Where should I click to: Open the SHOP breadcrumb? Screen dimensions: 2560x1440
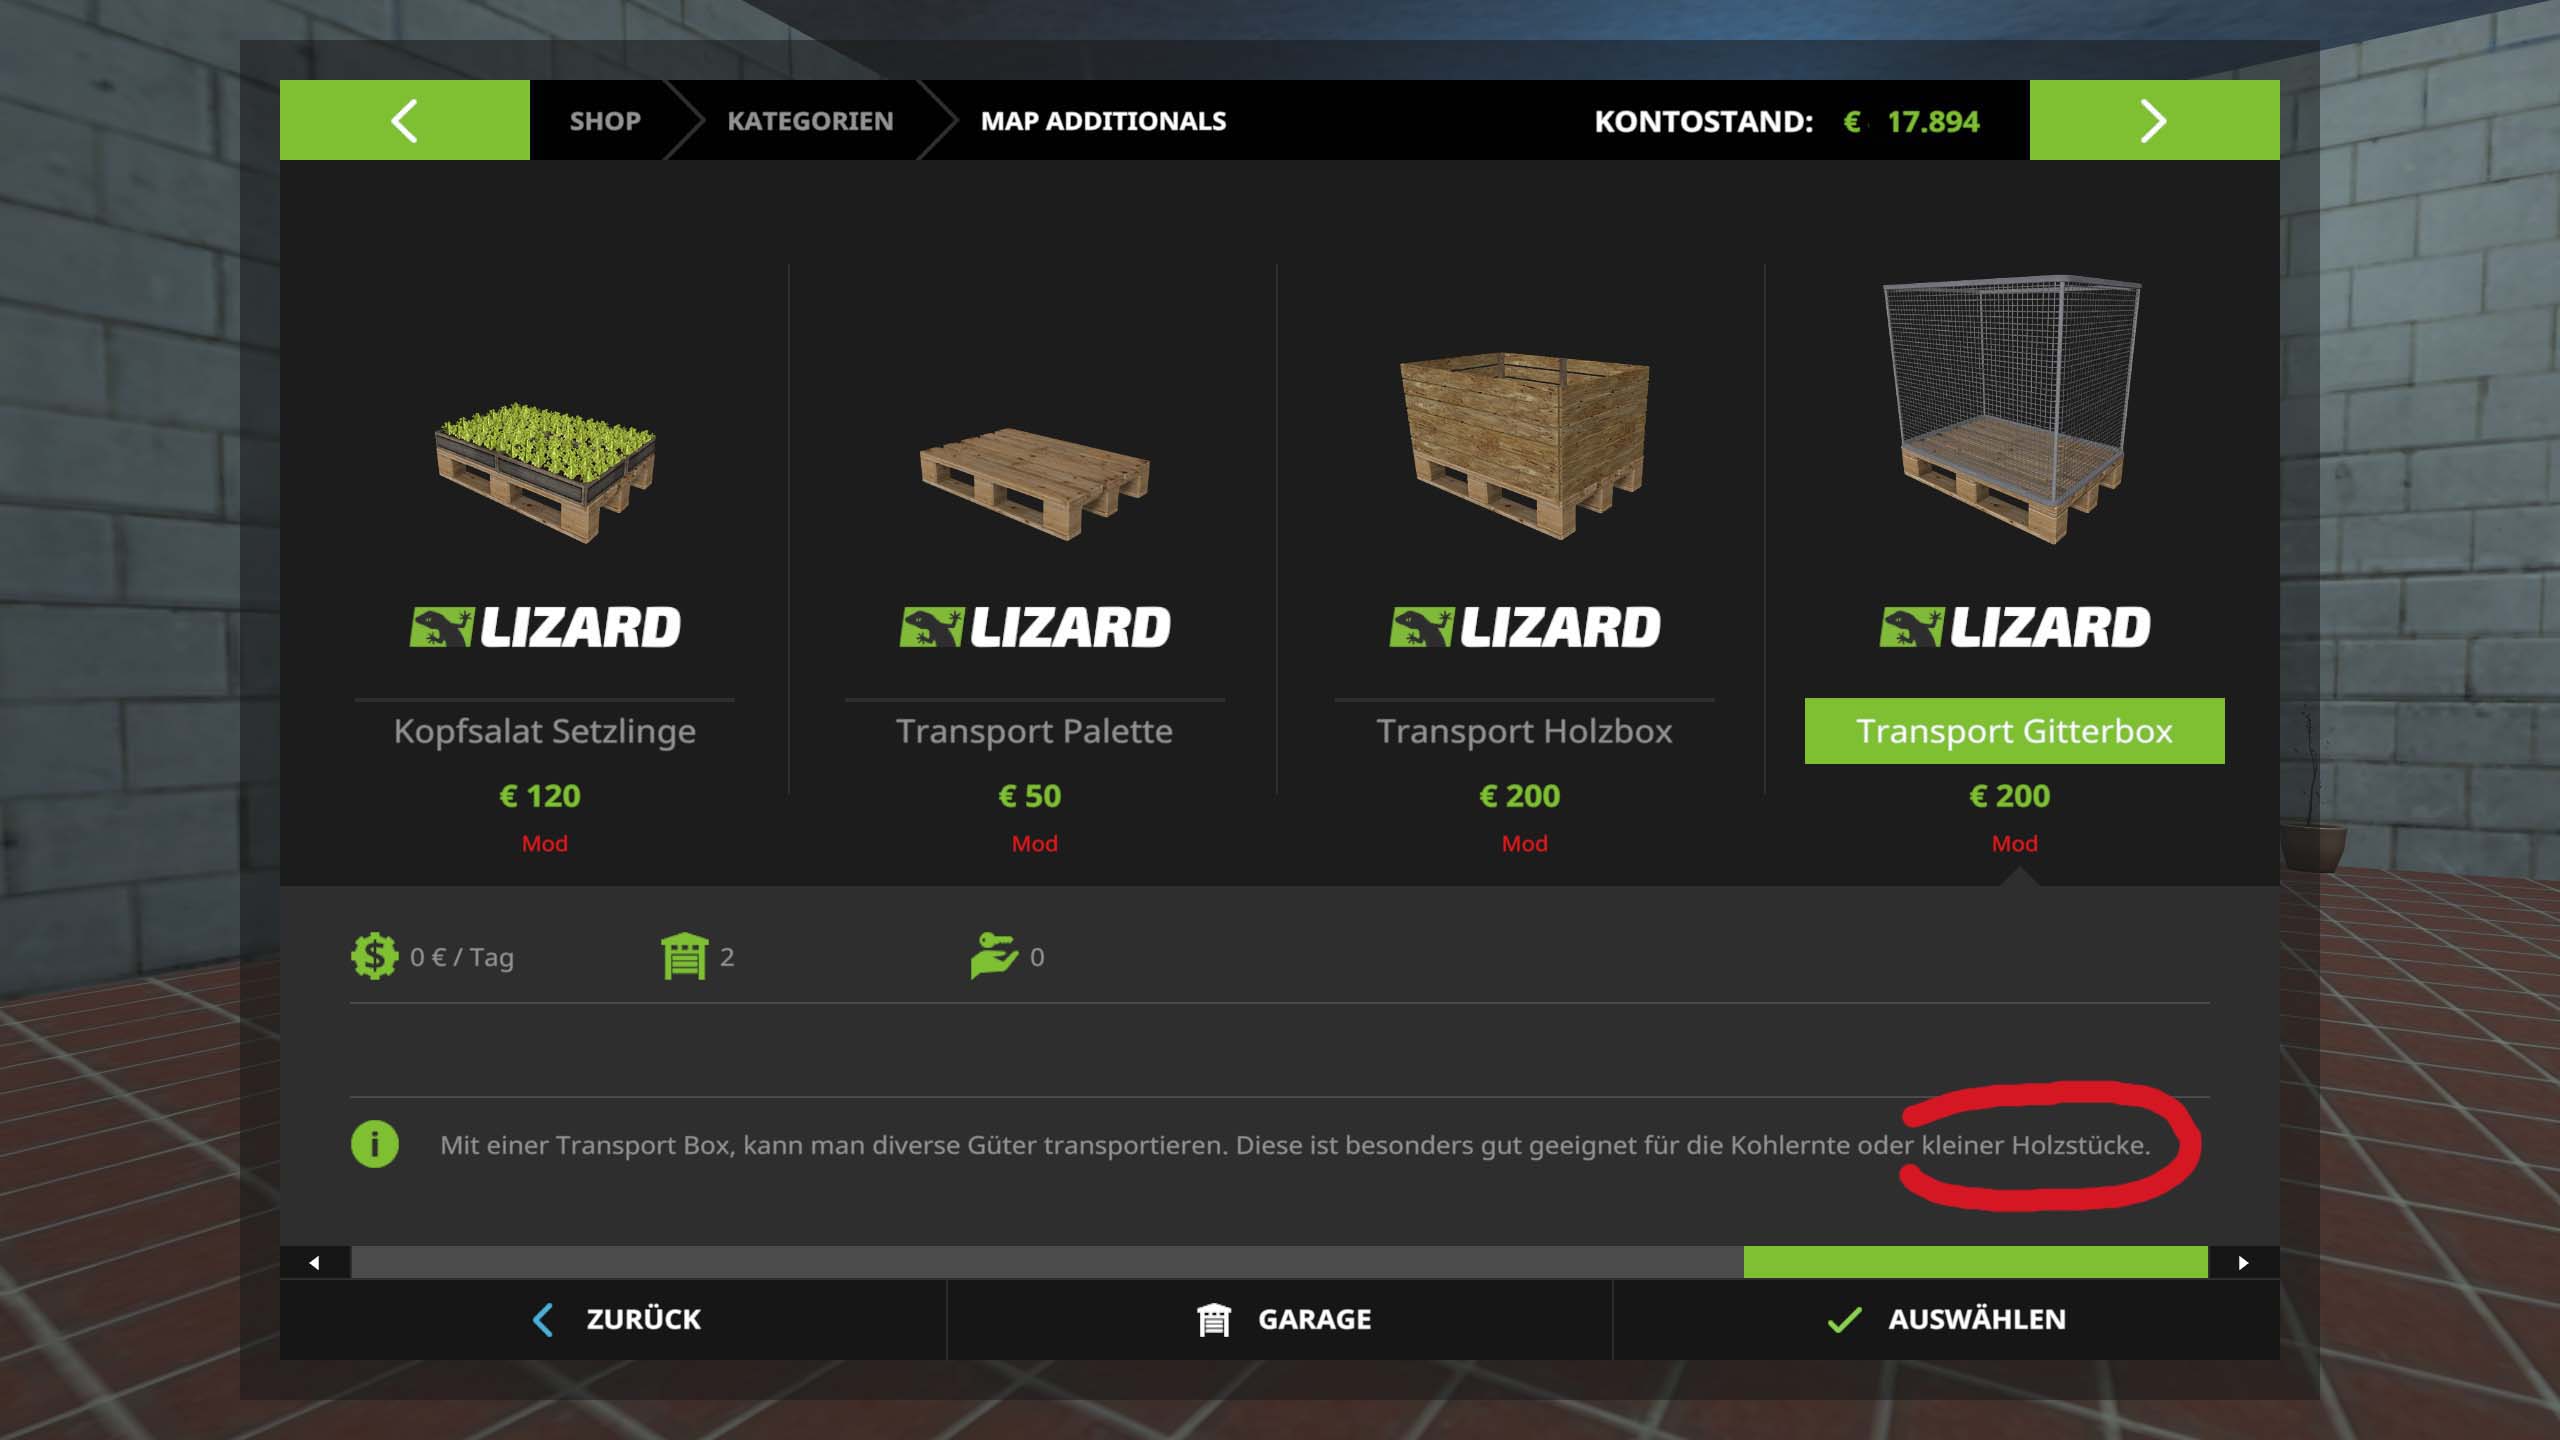coord(605,121)
